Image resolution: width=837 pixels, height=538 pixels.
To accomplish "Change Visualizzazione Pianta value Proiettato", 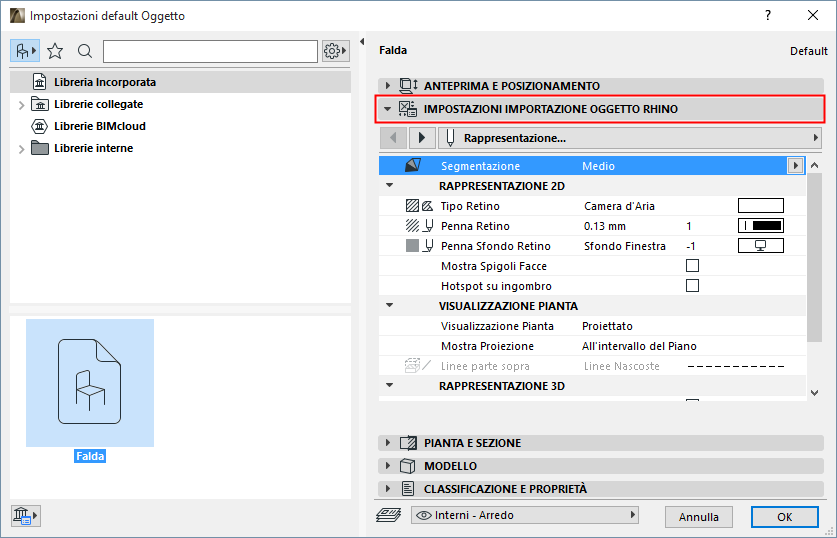I will click(607, 326).
